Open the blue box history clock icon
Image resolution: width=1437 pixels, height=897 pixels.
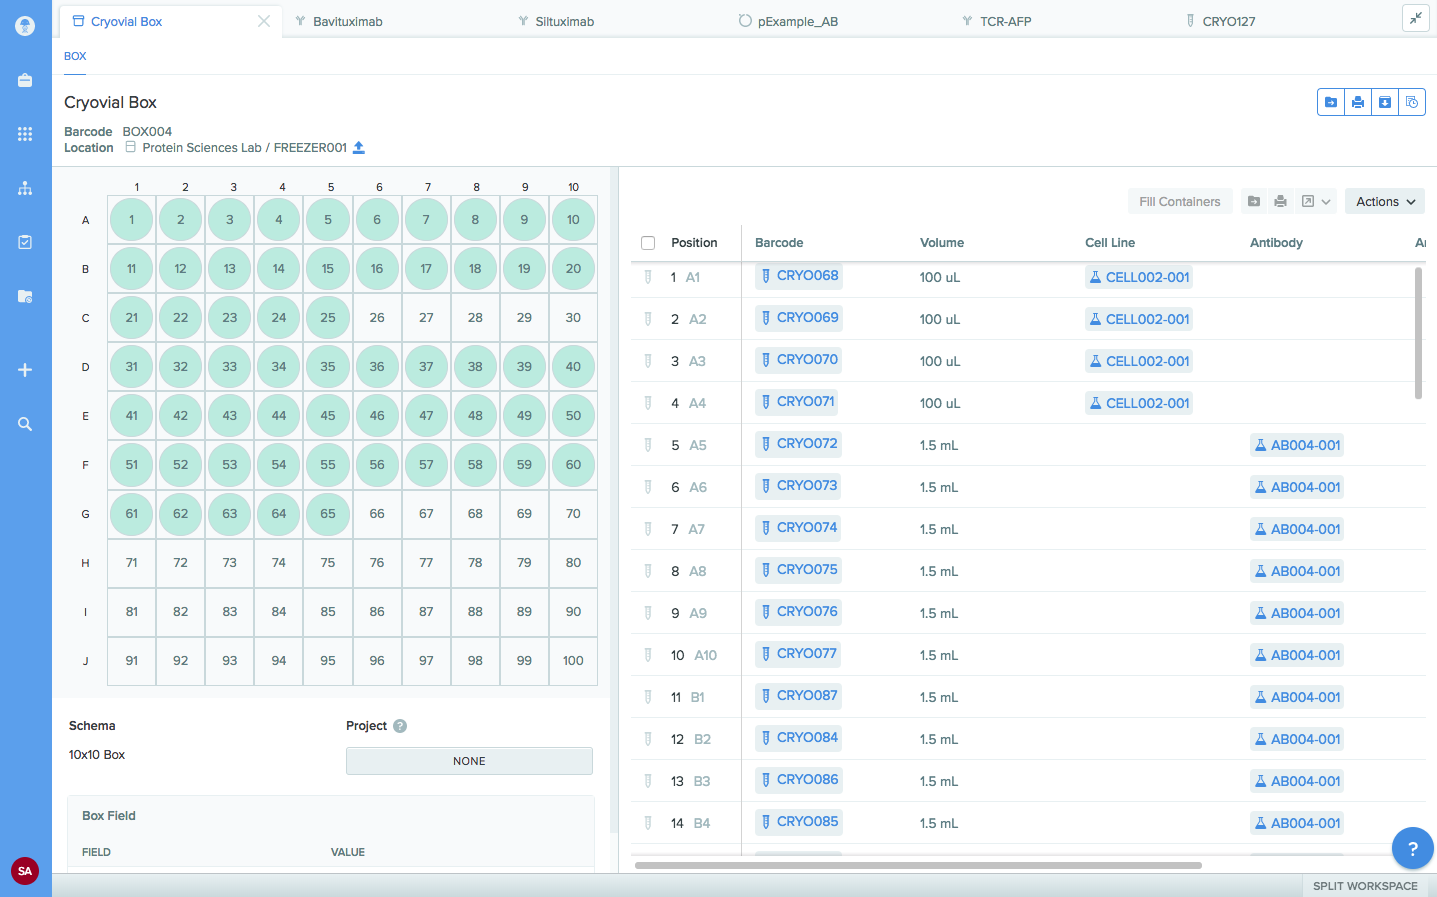click(1412, 102)
